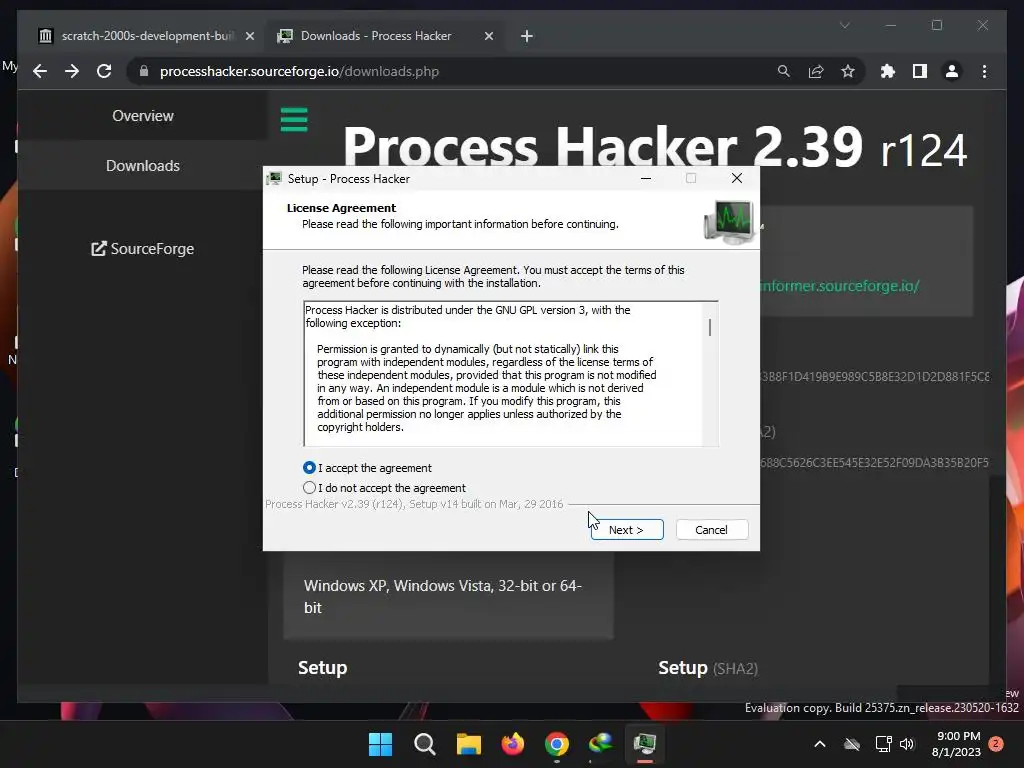Cancel the Process Hacker setup
Screen dimensions: 1024x768
tap(711, 530)
